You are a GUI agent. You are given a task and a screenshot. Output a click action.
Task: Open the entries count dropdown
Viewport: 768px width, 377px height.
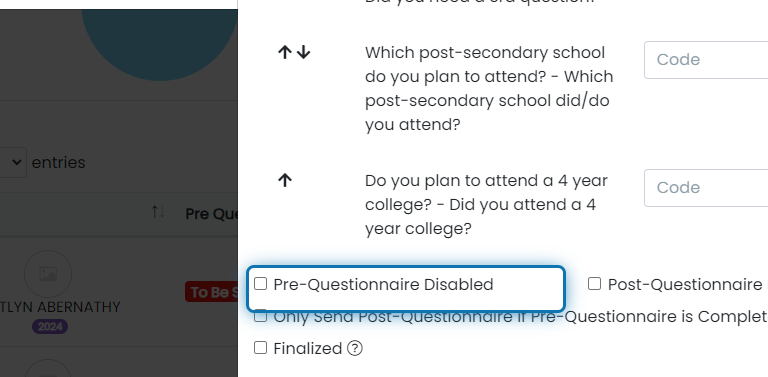click(13, 162)
